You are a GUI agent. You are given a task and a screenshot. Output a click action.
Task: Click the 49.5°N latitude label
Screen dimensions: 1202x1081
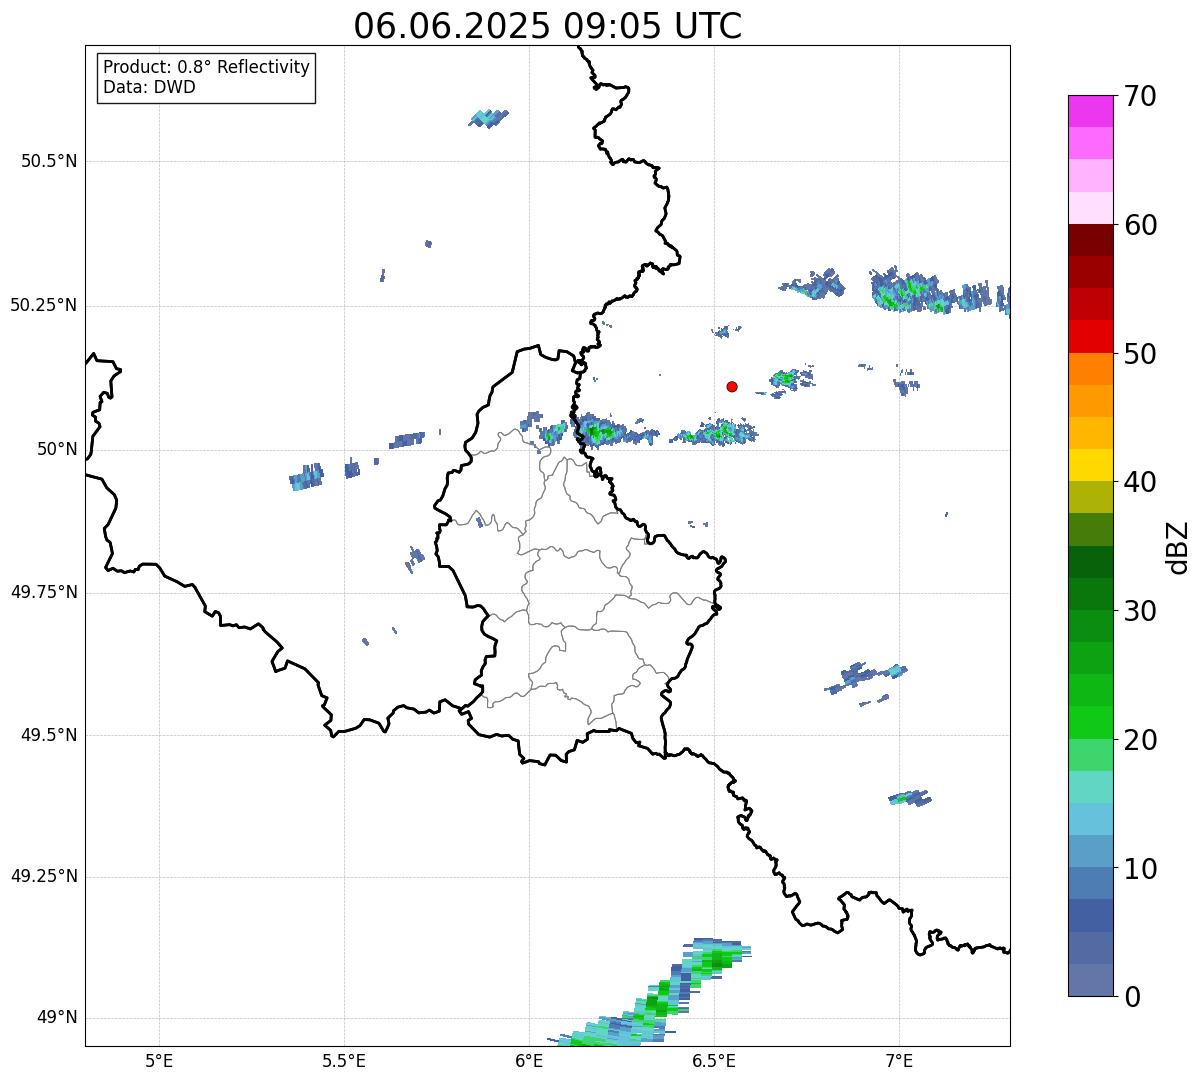(49, 735)
